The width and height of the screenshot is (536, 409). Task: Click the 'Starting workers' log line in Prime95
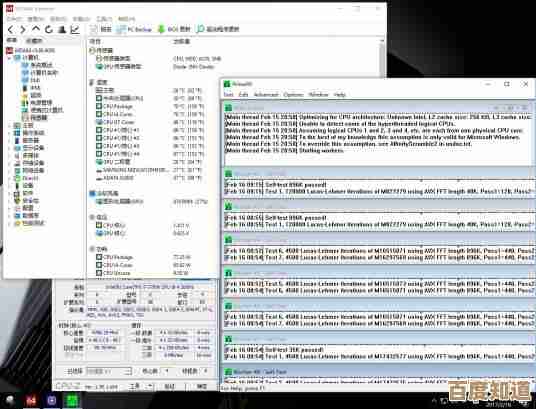284,150
